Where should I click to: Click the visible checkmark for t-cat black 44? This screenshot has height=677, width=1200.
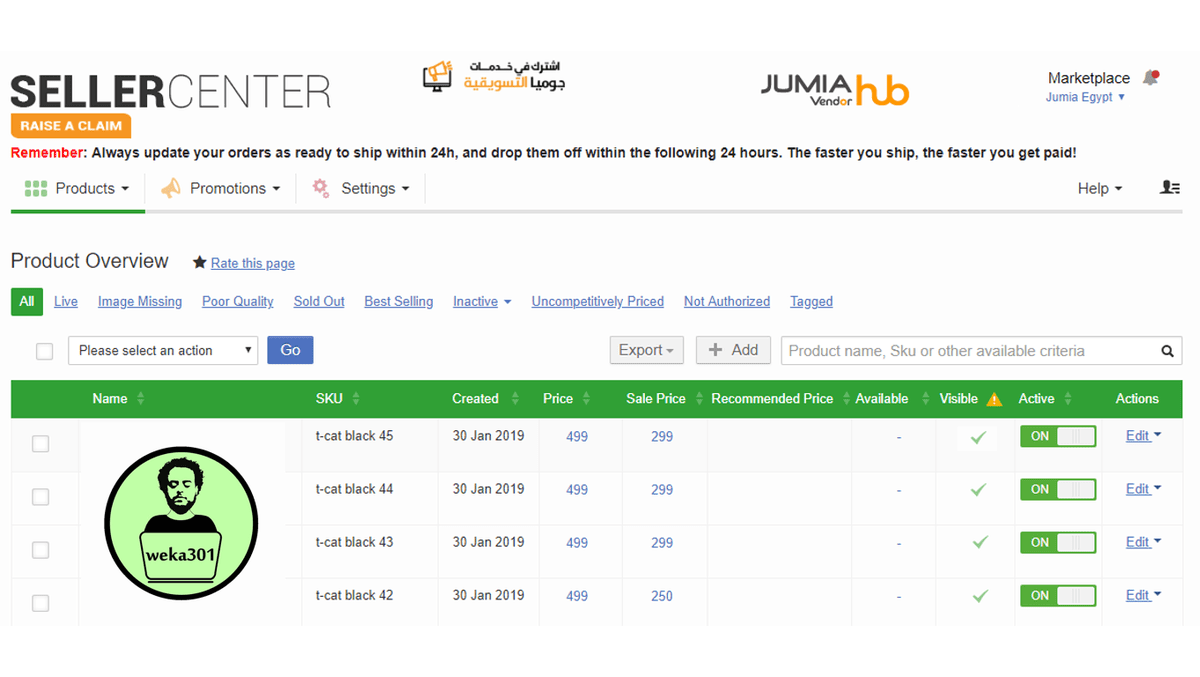click(x=978, y=490)
